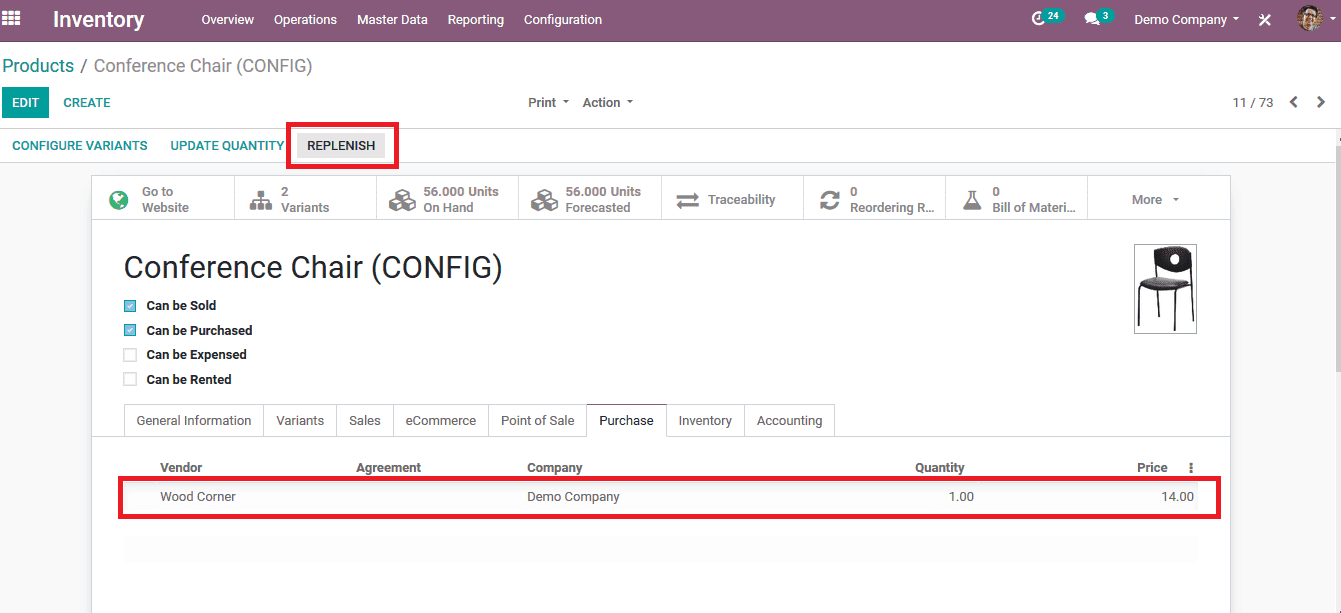The height and width of the screenshot is (613, 1341).
Task: Click the Demo Company cell in vendor row
Action: 573,497
